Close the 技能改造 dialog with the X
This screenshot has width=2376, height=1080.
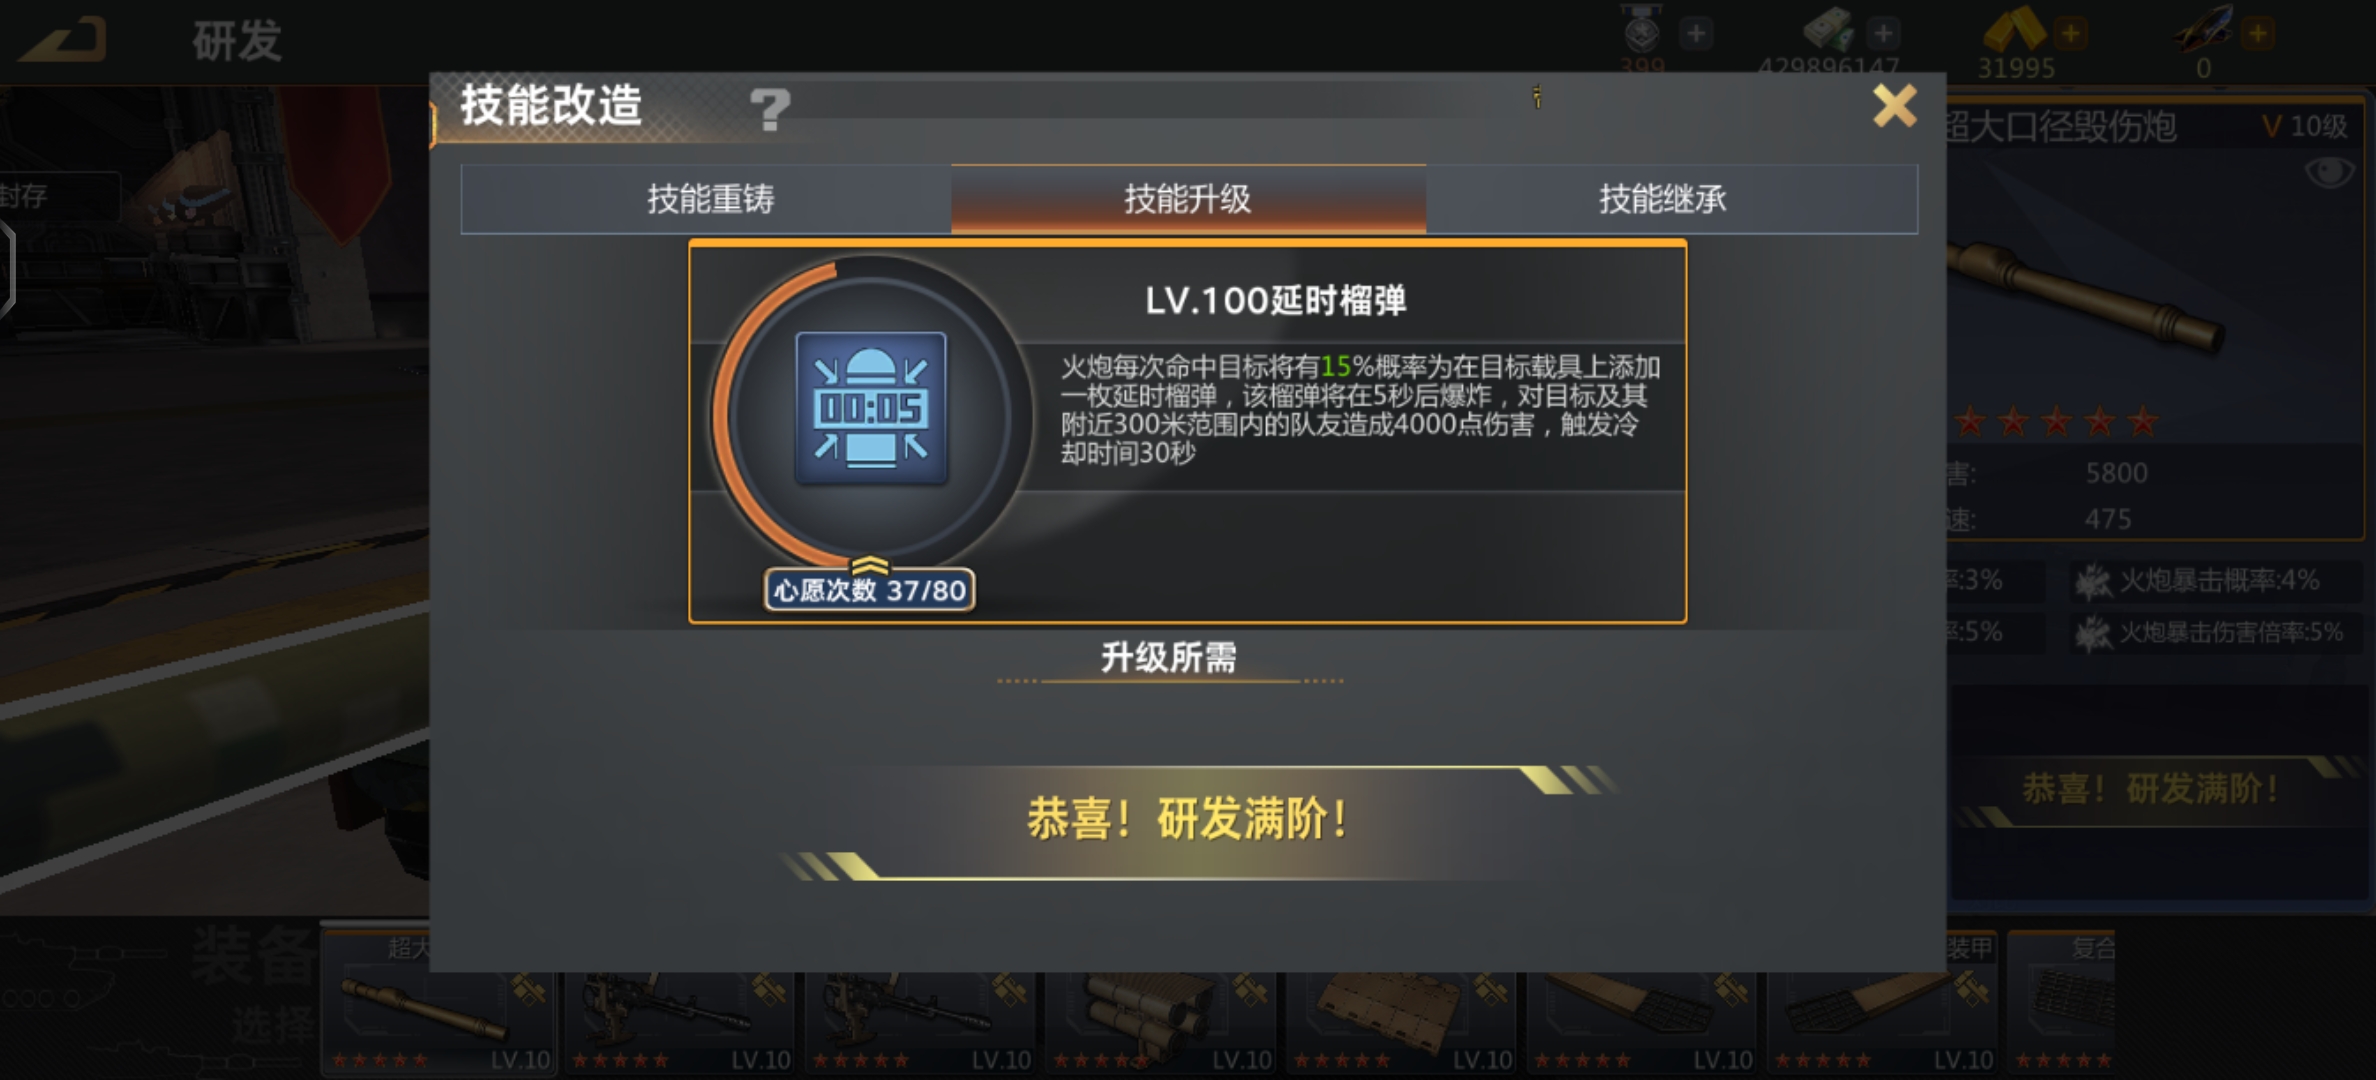(1894, 105)
